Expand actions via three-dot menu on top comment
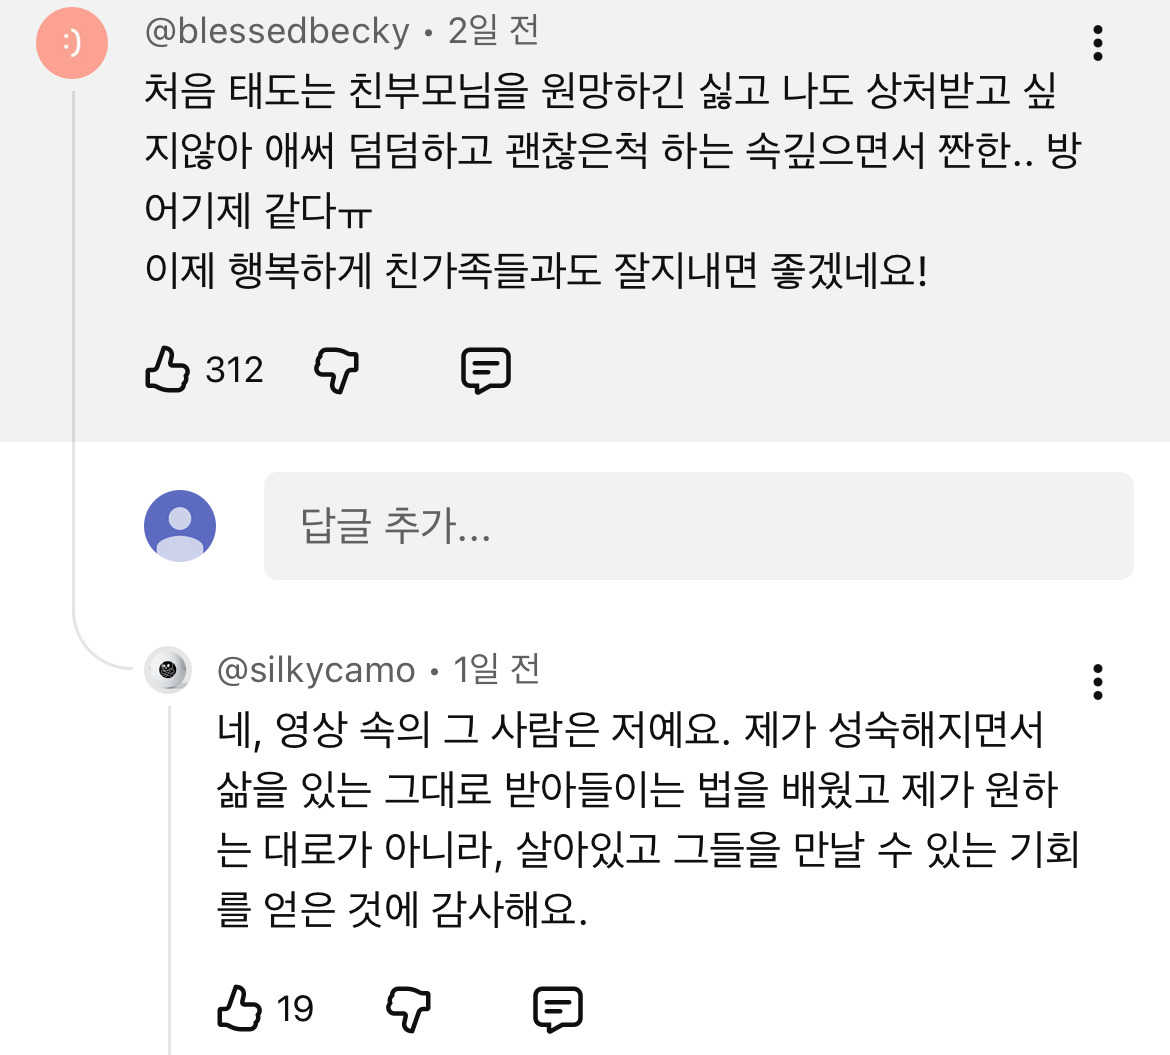This screenshot has width=1170, height=1055. click(1100, 42)
